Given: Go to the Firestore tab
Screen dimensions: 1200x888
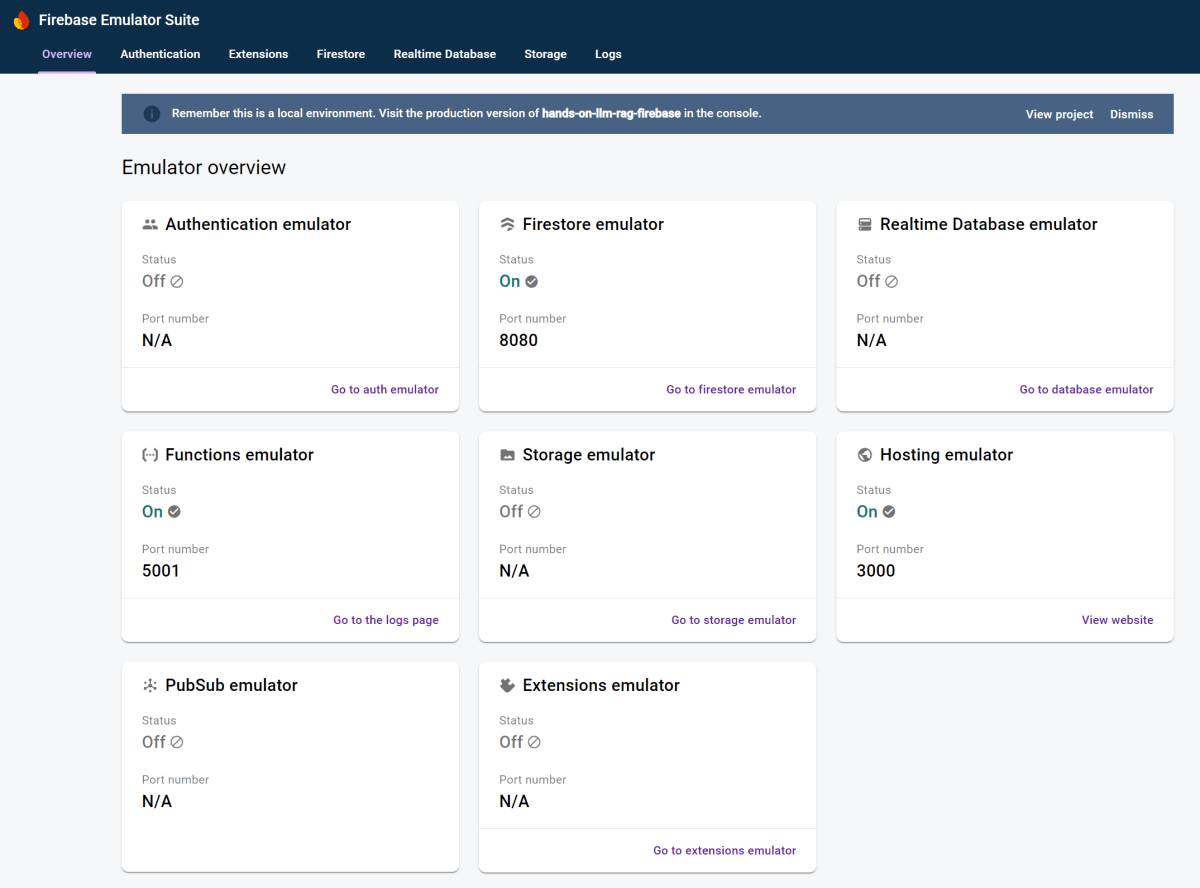Looking at the screenshot, I should click(x=341, y=54).
